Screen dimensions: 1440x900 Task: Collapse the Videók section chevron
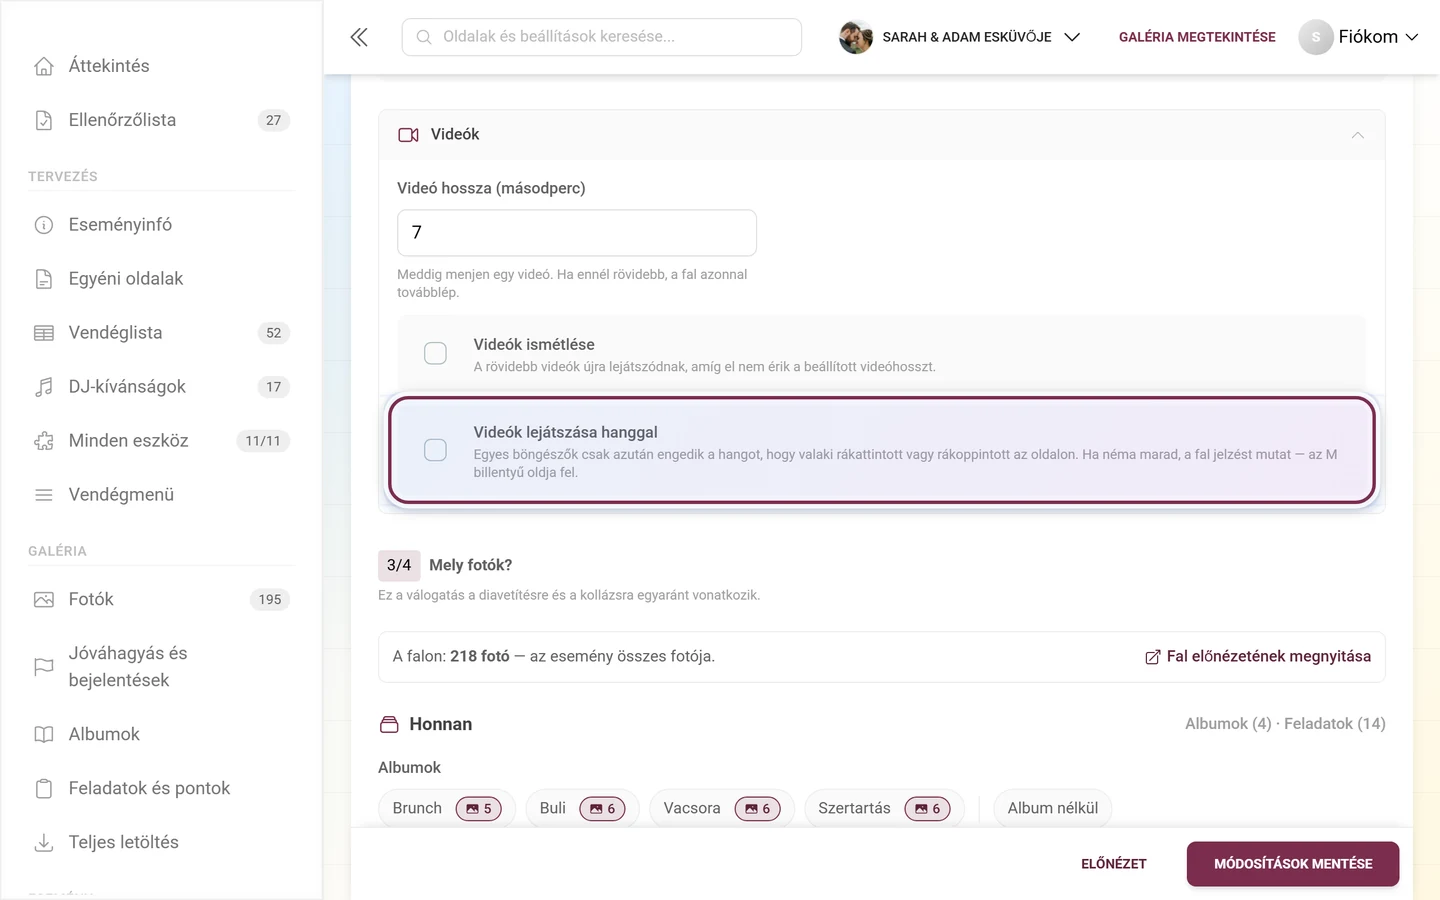(1357, 135)
